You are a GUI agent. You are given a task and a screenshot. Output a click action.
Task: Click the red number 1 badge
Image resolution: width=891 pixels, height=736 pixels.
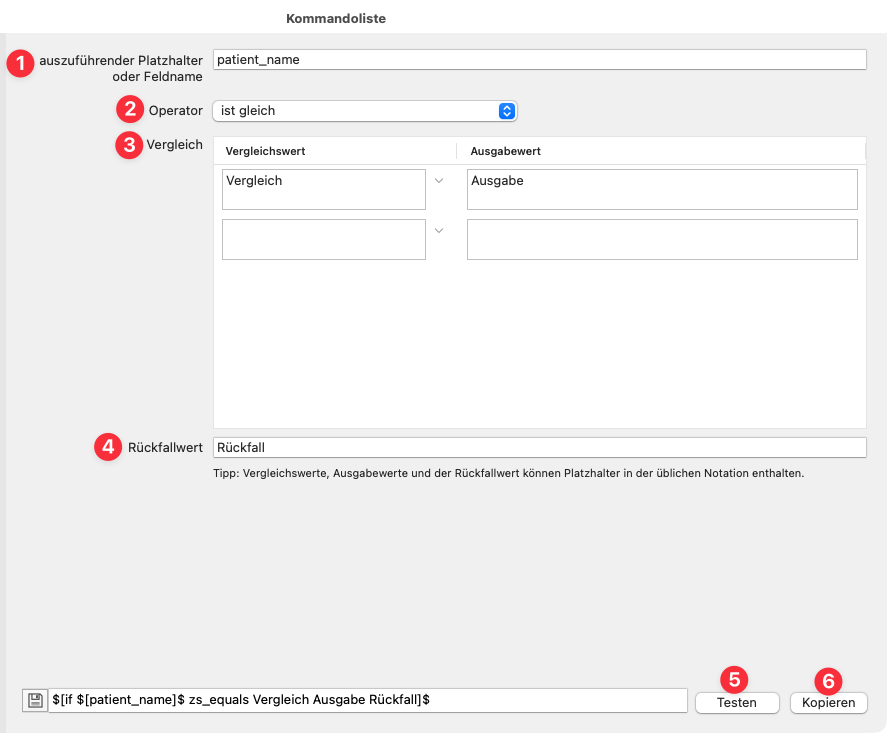click(x=20, y=62)
